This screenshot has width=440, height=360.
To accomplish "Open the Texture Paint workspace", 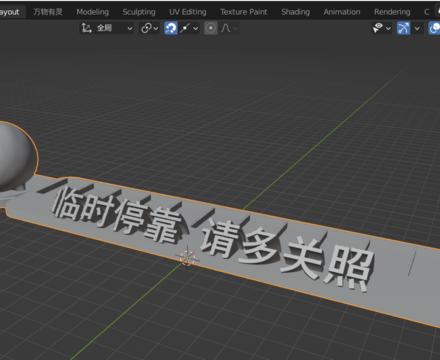I will point(244,12).
